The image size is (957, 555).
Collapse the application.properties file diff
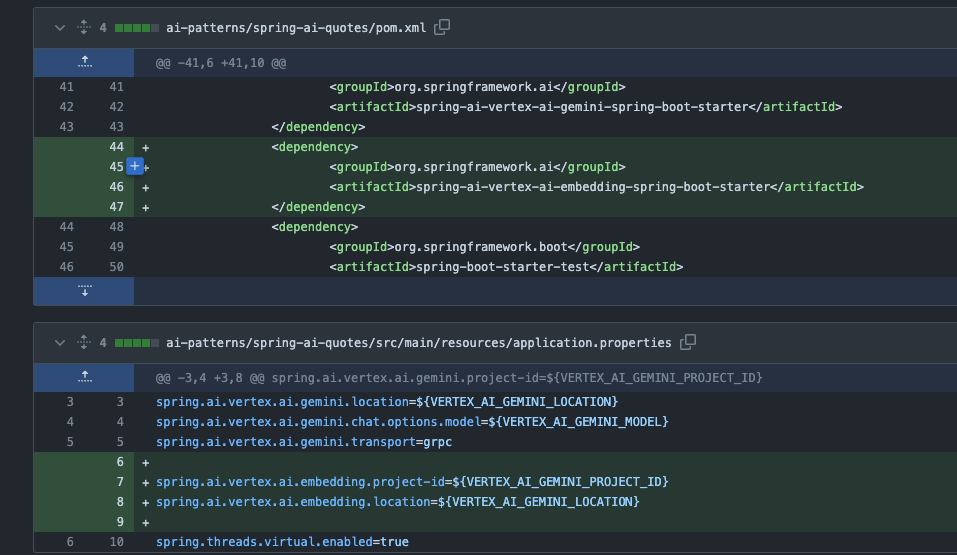tap(59, 343)
